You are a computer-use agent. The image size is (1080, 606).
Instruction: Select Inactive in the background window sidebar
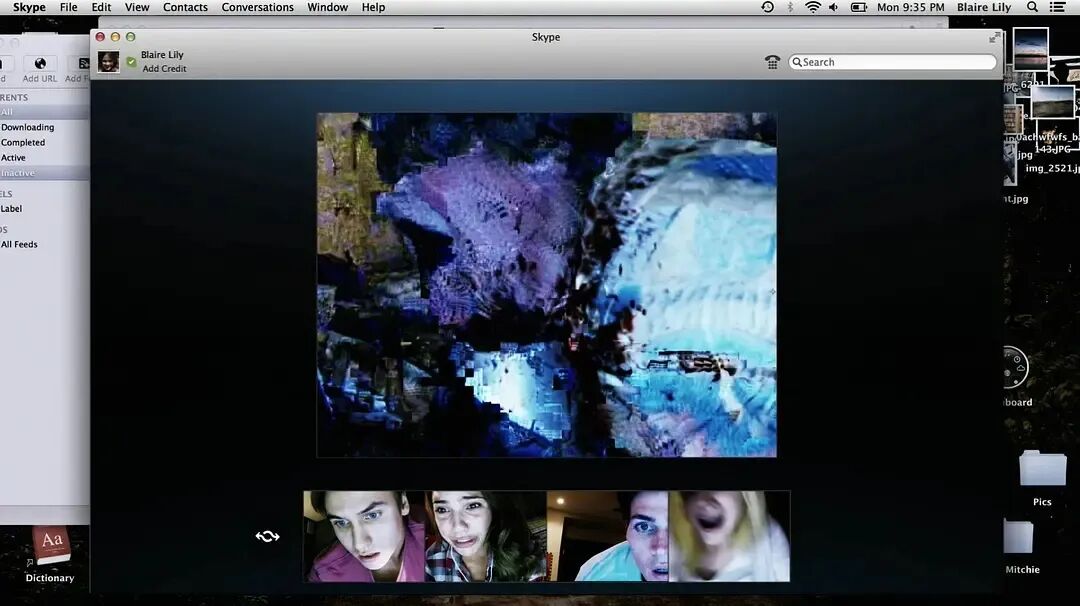[44, 173]
